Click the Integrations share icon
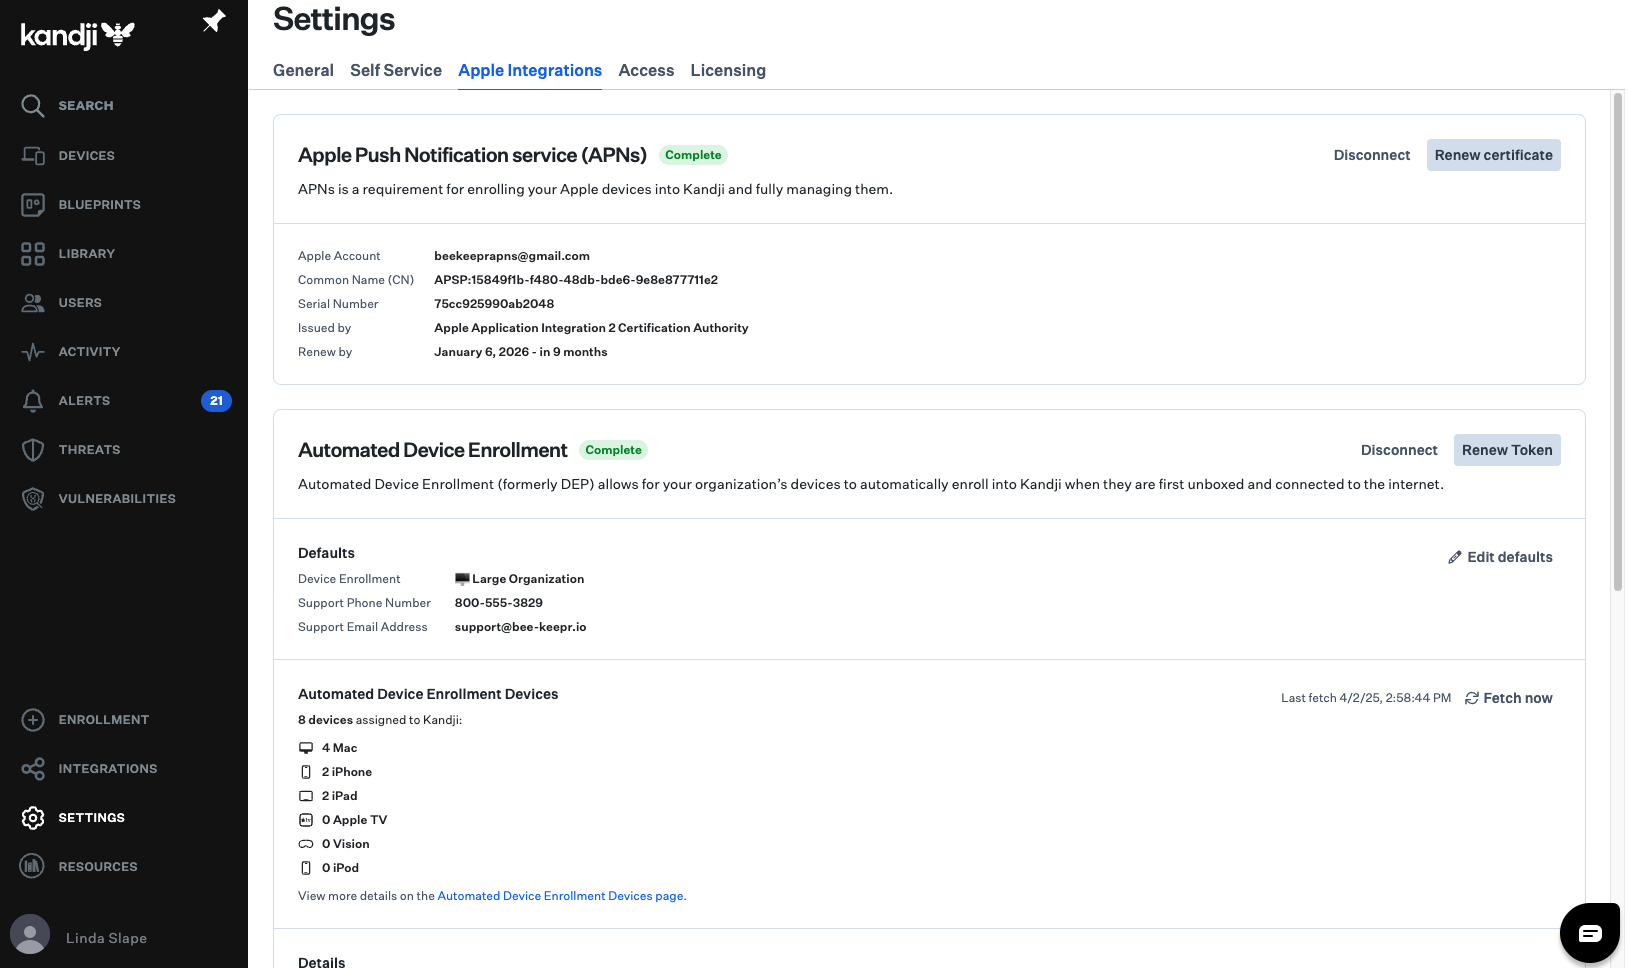 coord(33,769)
